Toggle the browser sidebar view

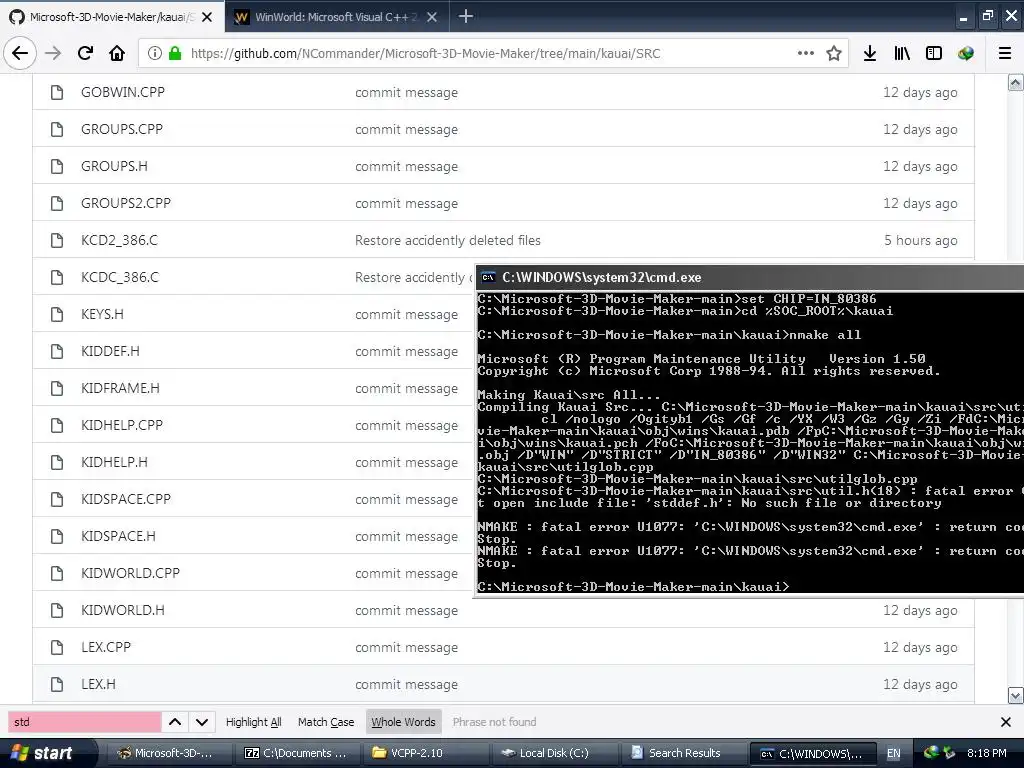pyautogui.click(x=934, y=53)
